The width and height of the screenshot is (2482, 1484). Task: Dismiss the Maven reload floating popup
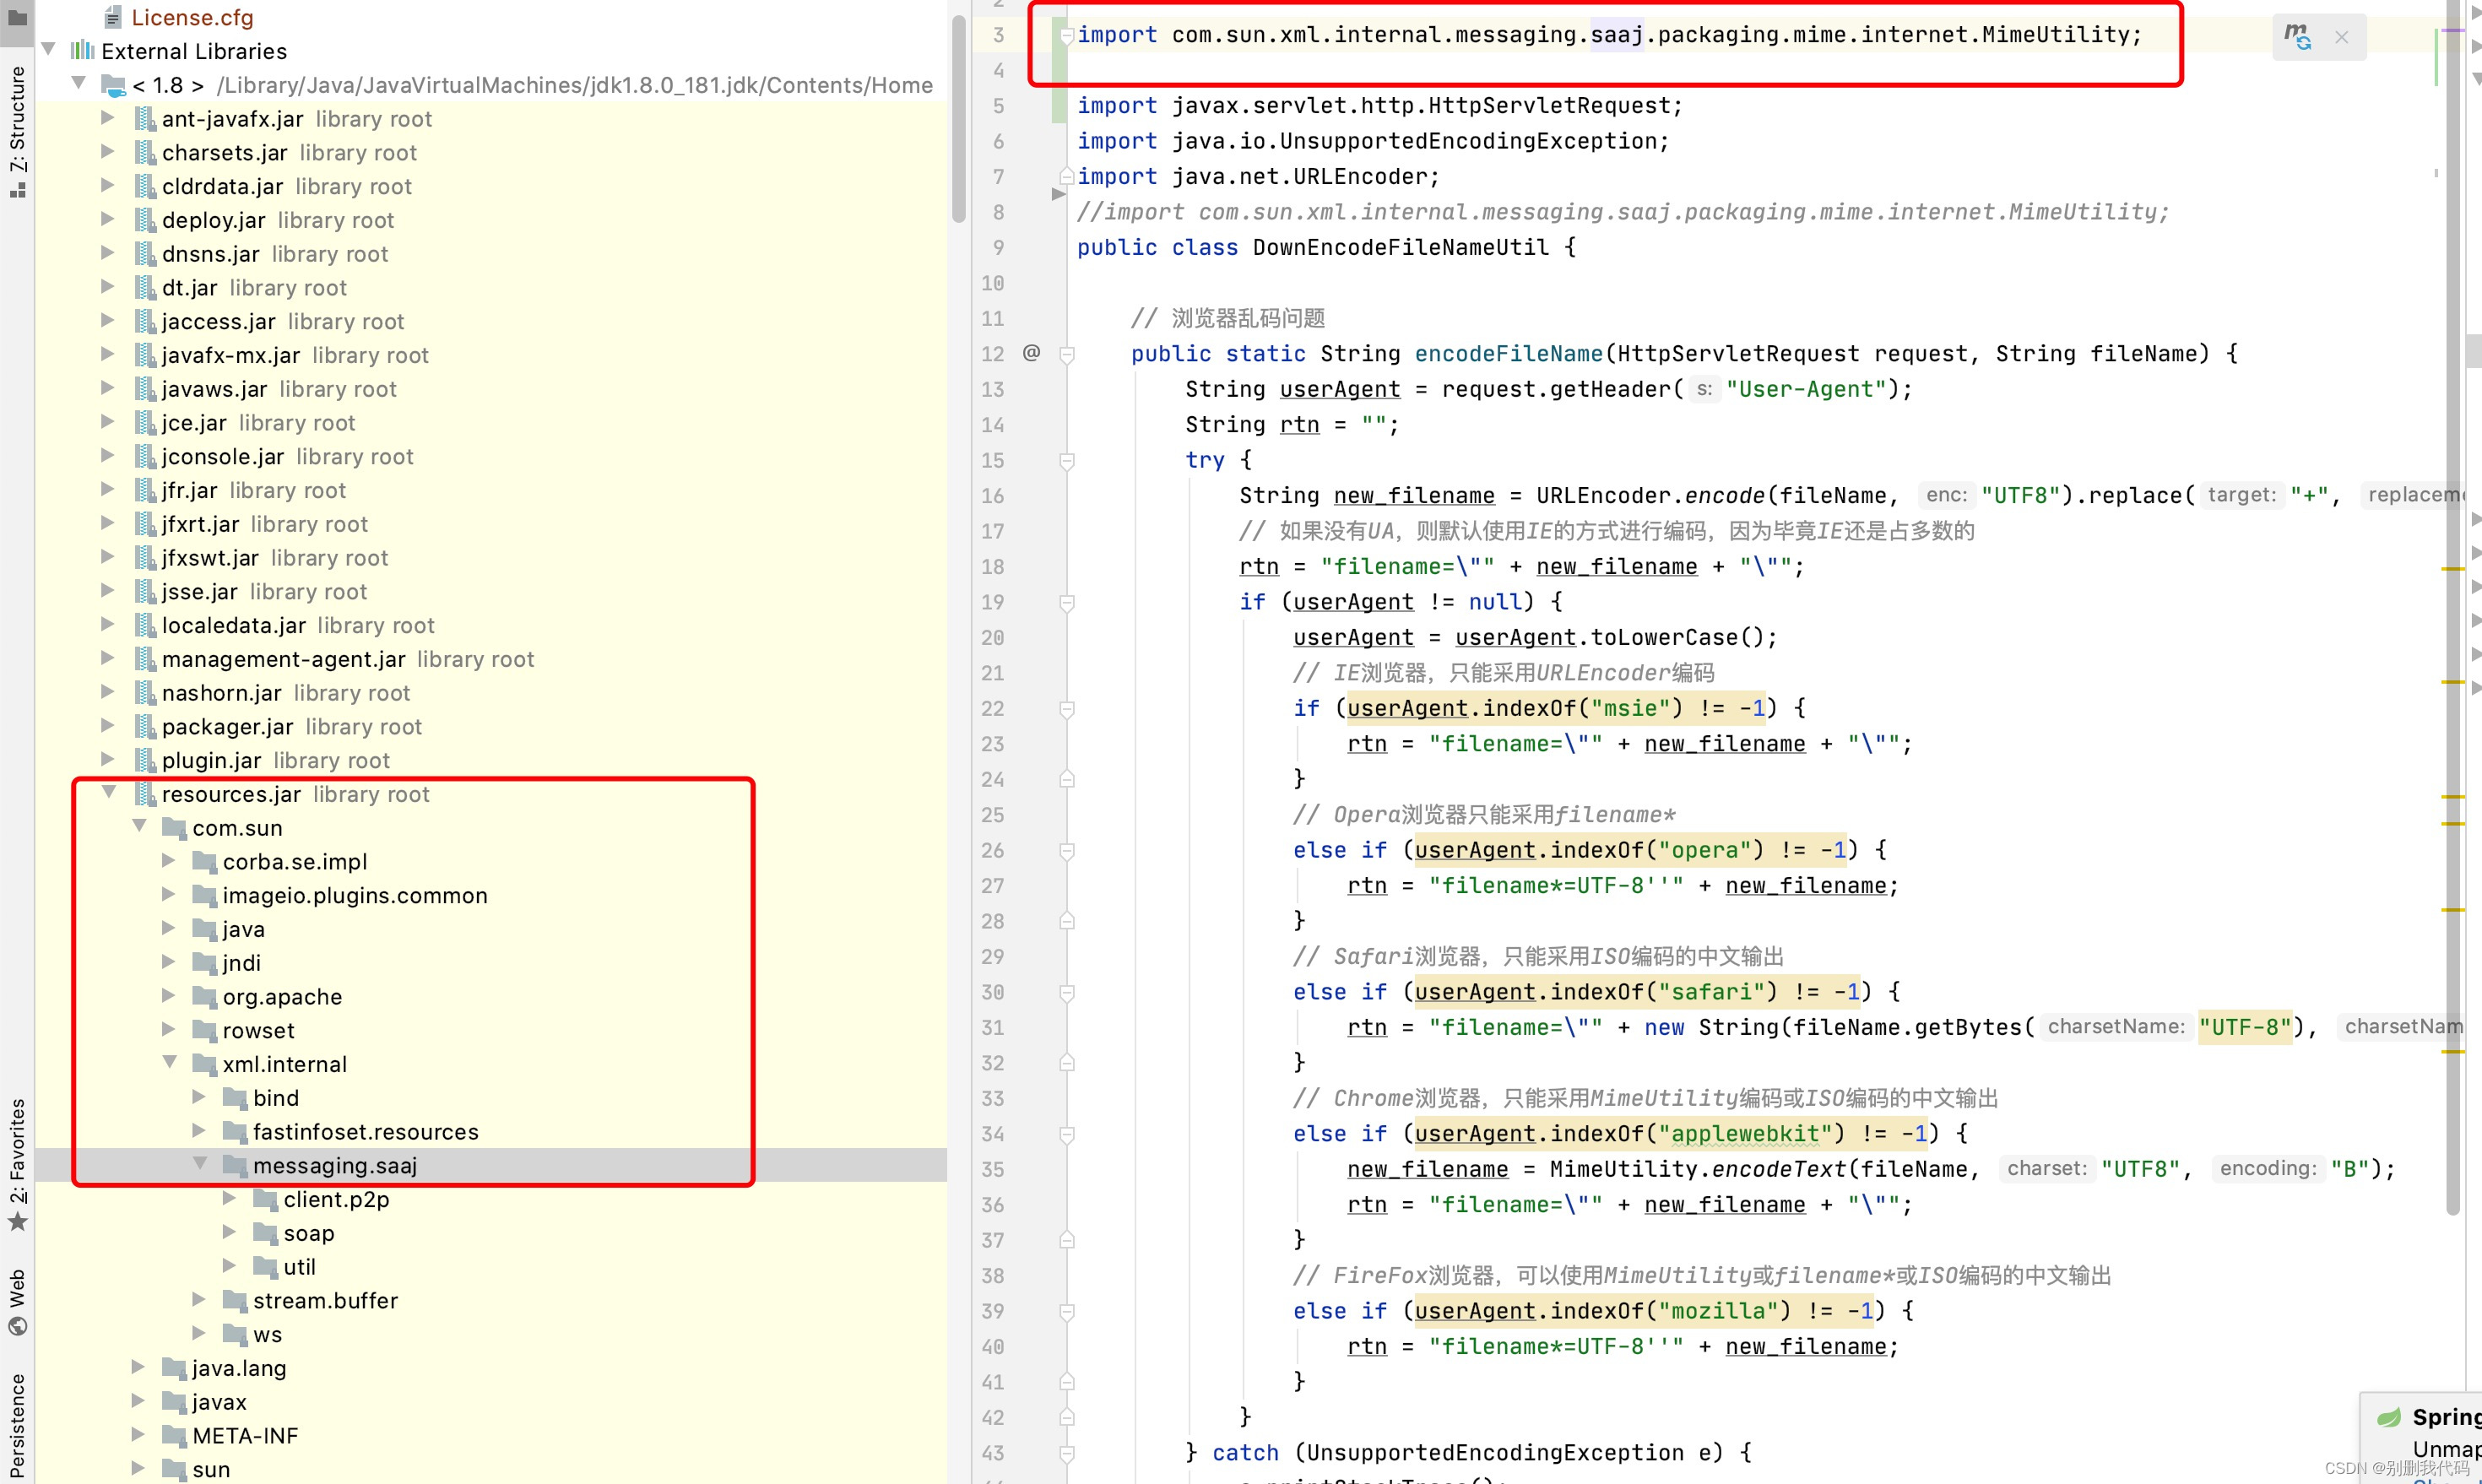pyautogui.click(x=2341, y=37)
